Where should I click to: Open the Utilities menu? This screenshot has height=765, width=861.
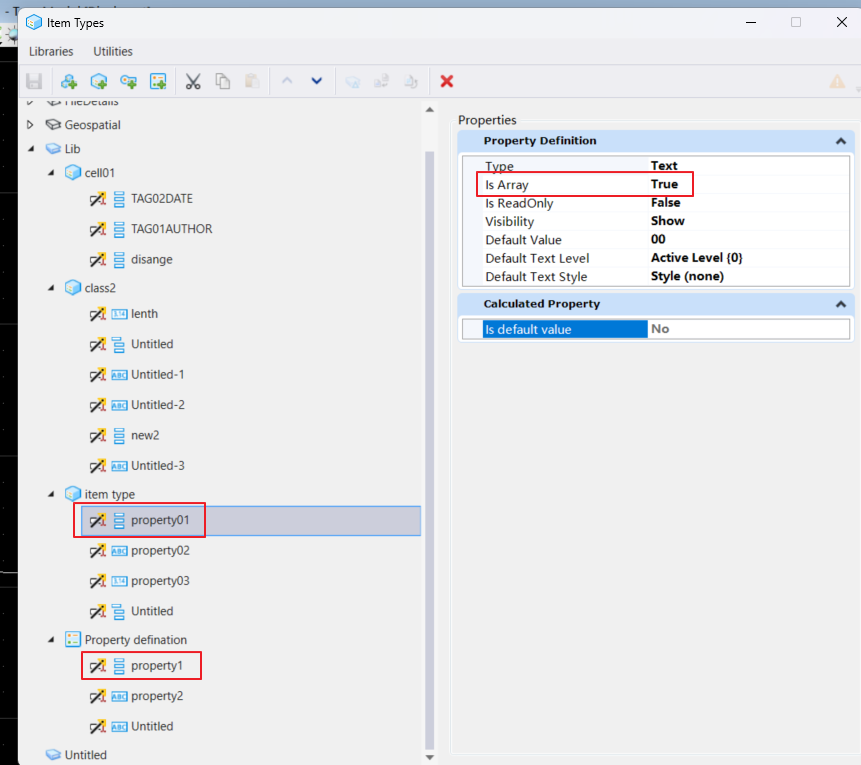[113, 52]
